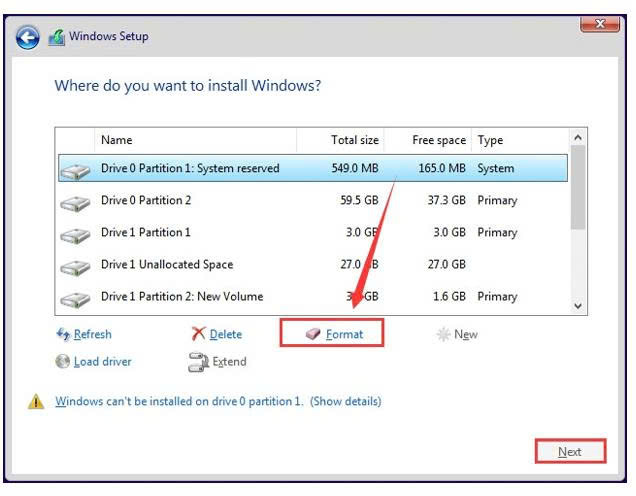Click drive icon for Drive 1 Unallocated Space

point(75,268)
